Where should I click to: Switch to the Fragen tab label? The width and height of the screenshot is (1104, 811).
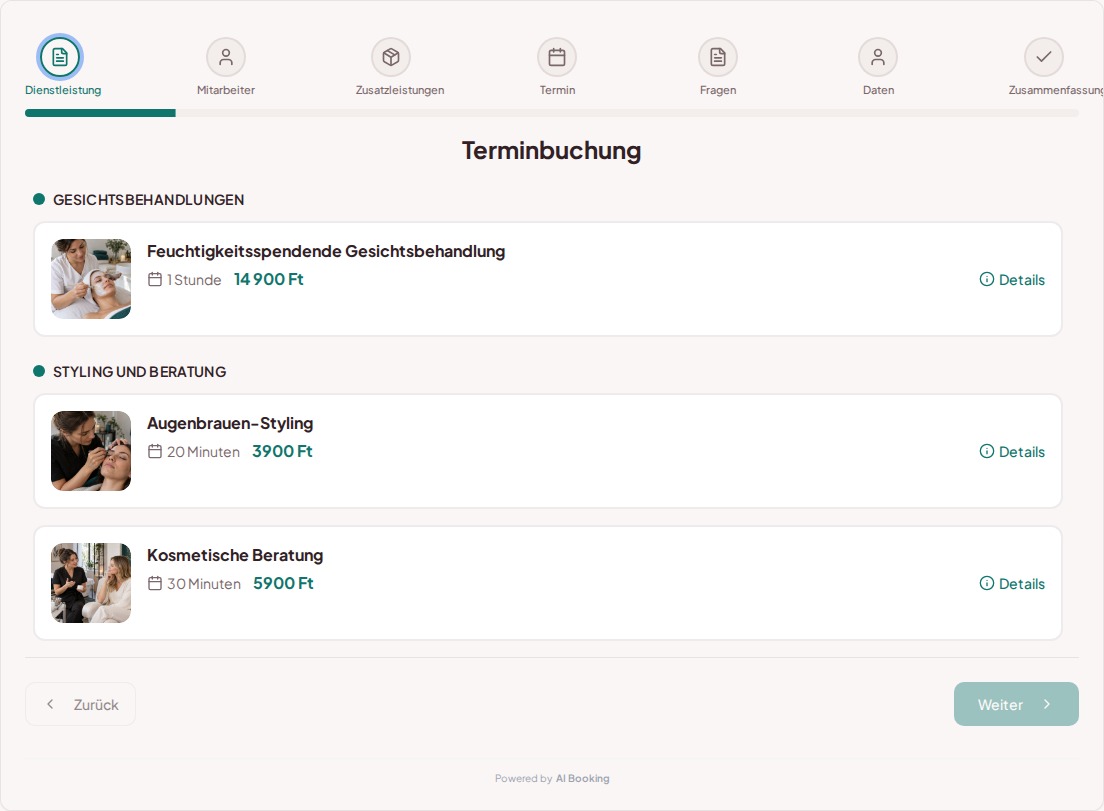click(718, 90)
